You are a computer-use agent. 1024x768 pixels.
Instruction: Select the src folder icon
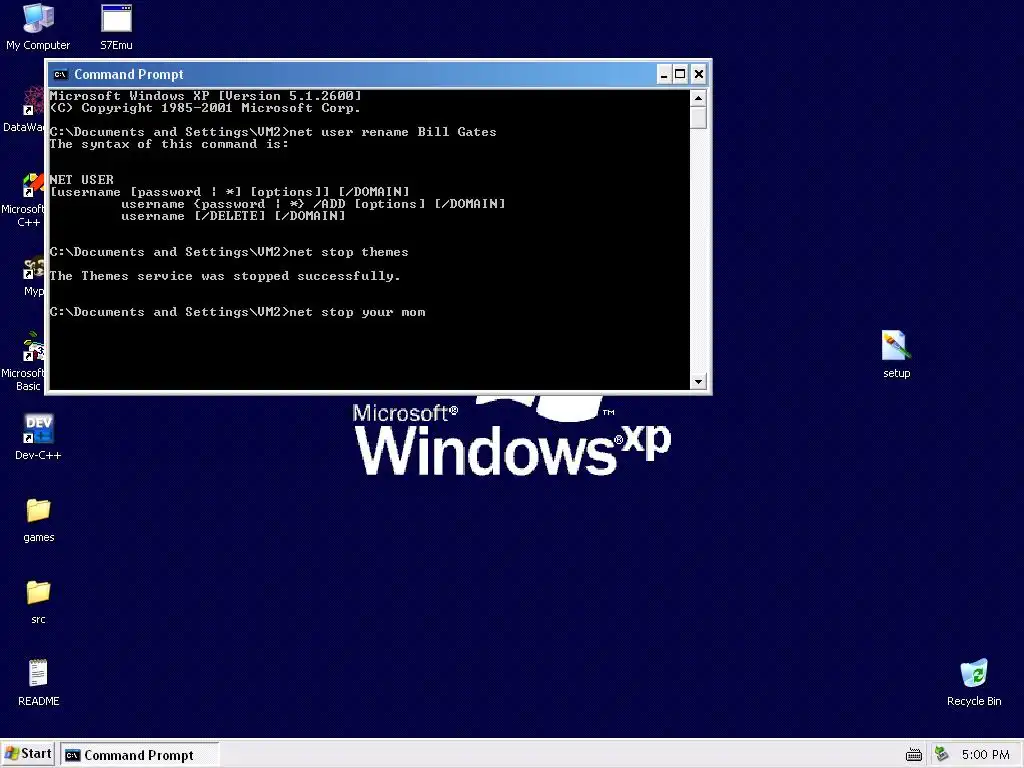pos(39,601)
